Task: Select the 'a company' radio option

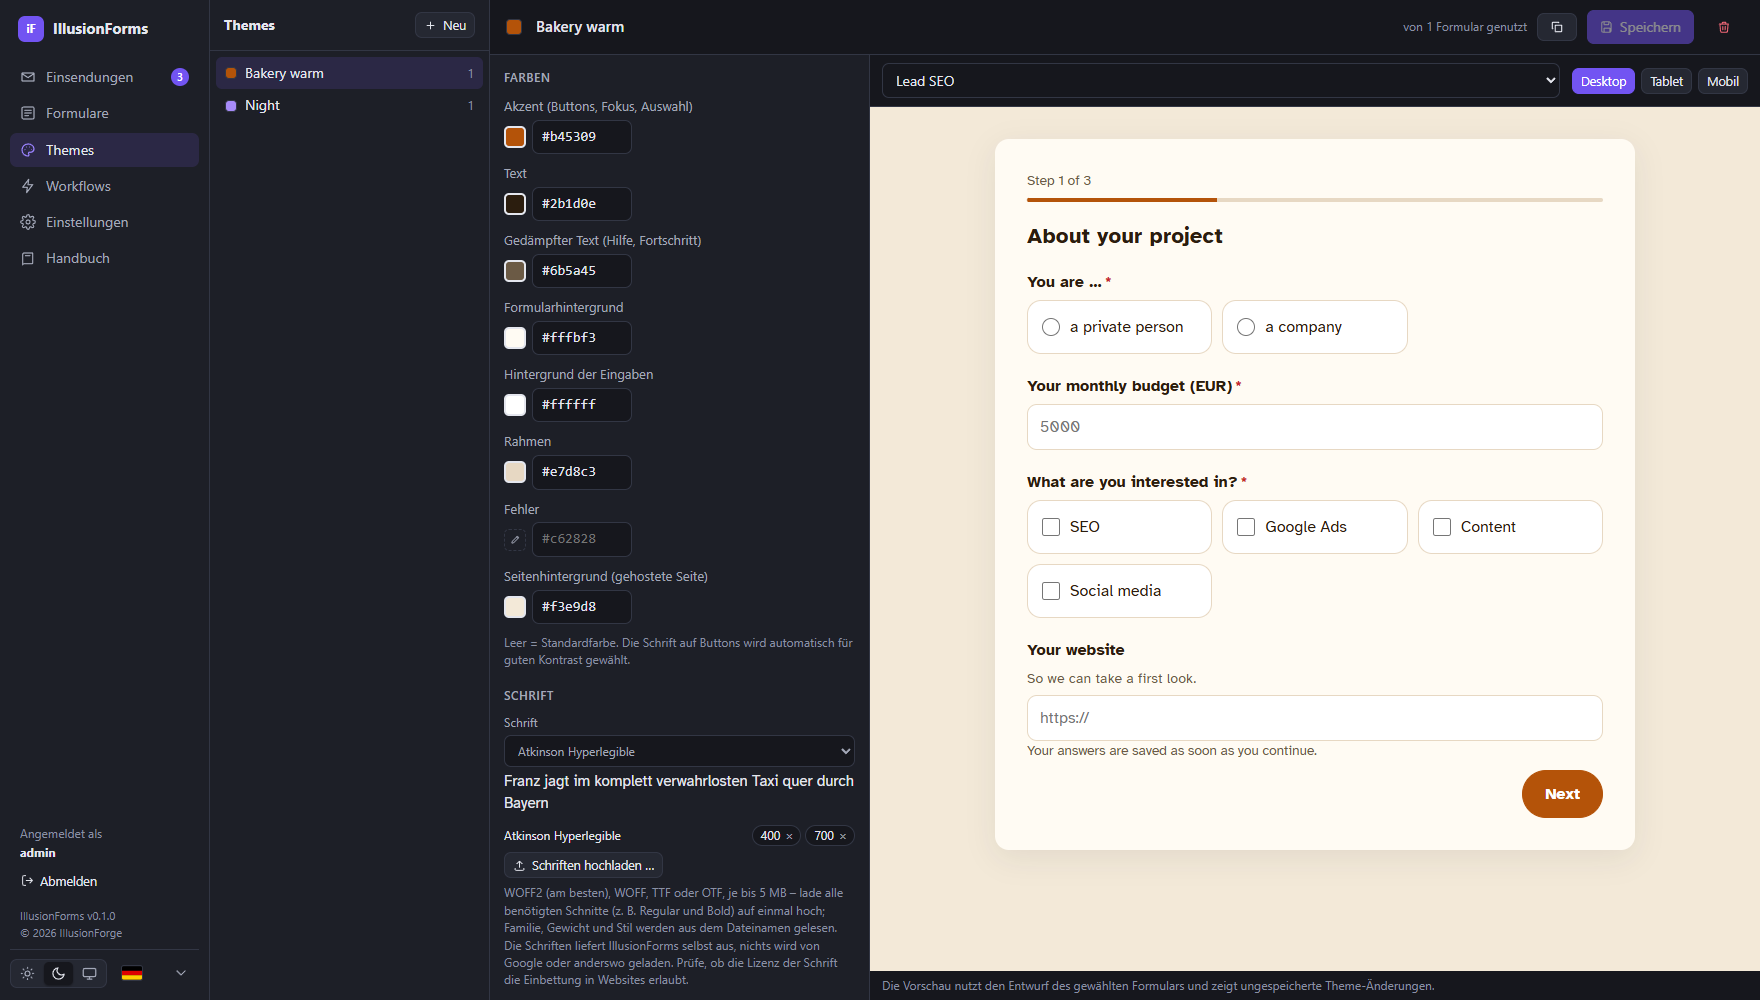Action: (1314, 327)
